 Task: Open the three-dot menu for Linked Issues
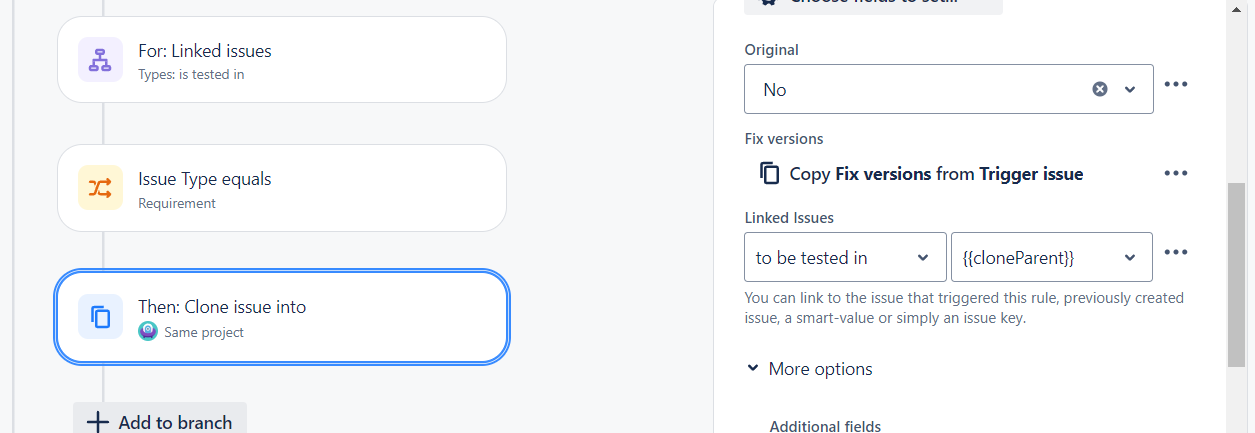1176,252
